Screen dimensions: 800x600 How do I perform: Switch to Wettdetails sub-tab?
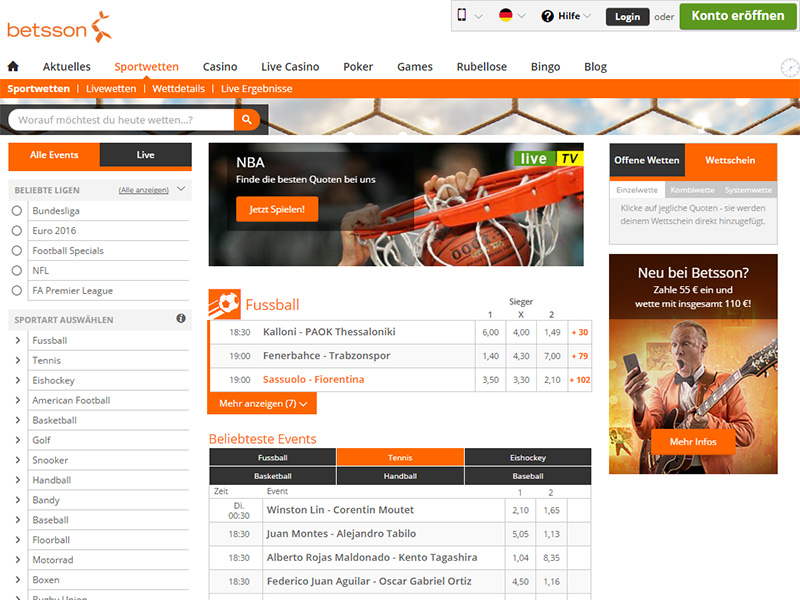tap(178, 89)
